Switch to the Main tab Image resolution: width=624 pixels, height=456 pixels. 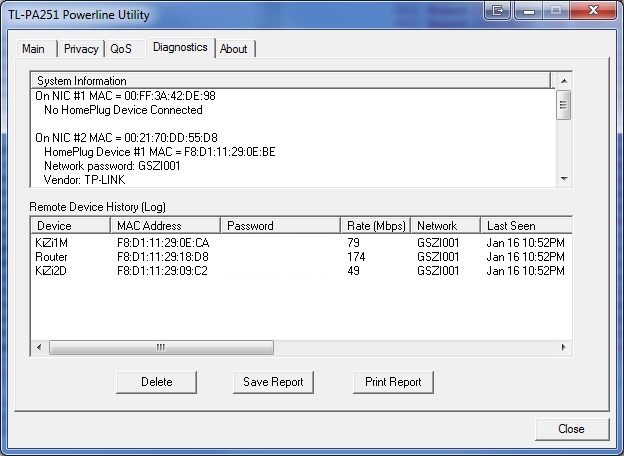33,49
